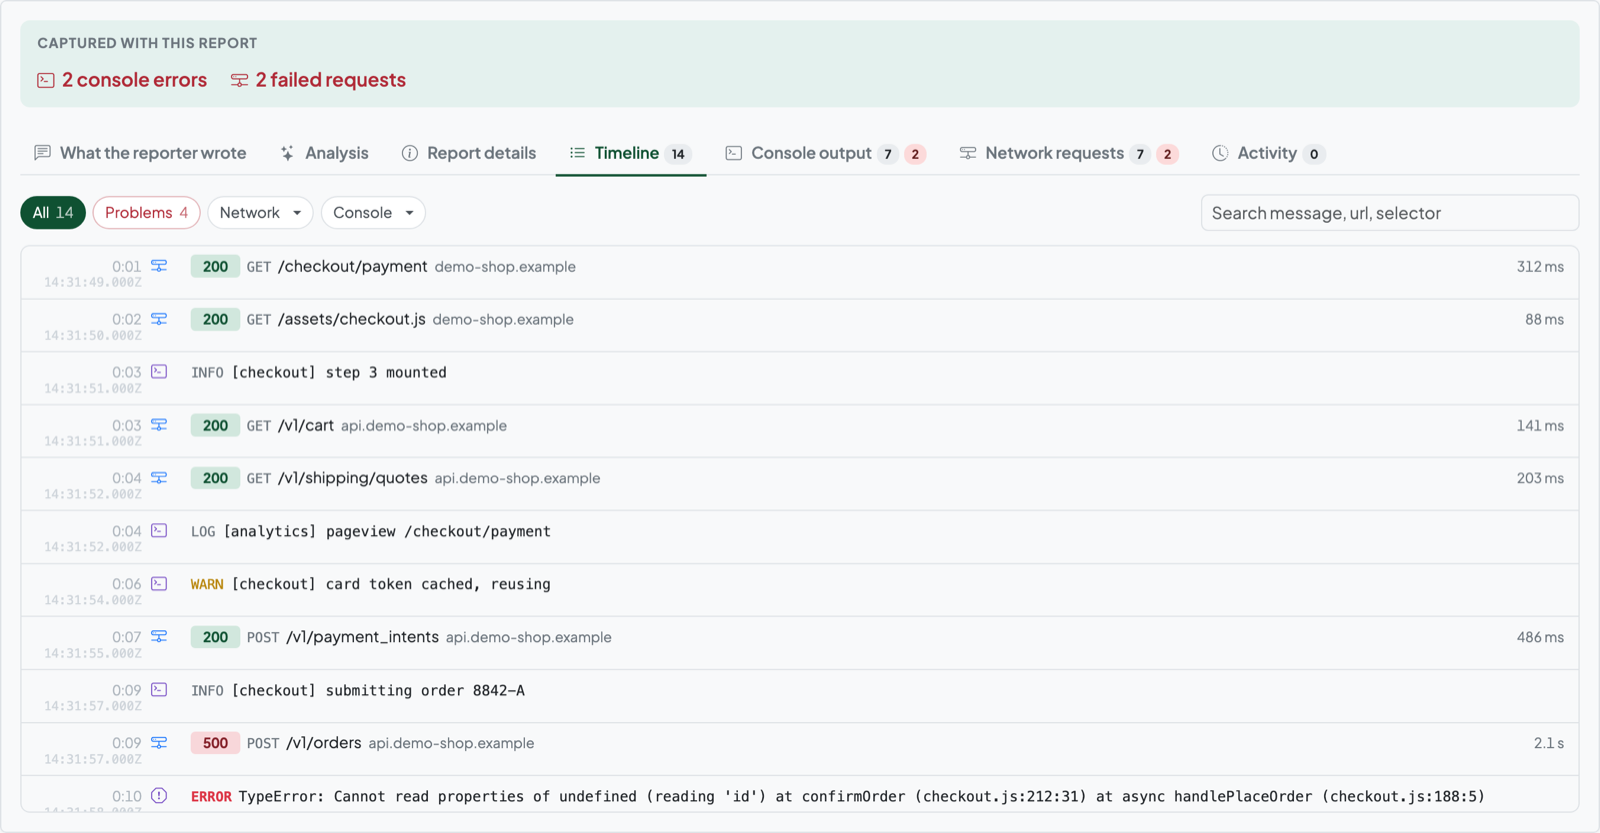Screen dimensions: 1600x833
Task: Select the All 14 filter pill
Action: click(53, 213)
